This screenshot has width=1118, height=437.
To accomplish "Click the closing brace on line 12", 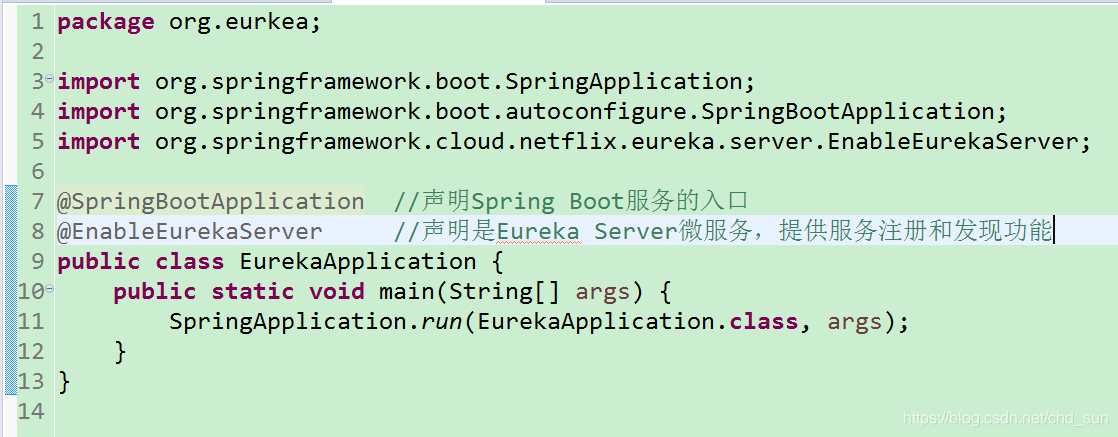I will tap(120, 351).
